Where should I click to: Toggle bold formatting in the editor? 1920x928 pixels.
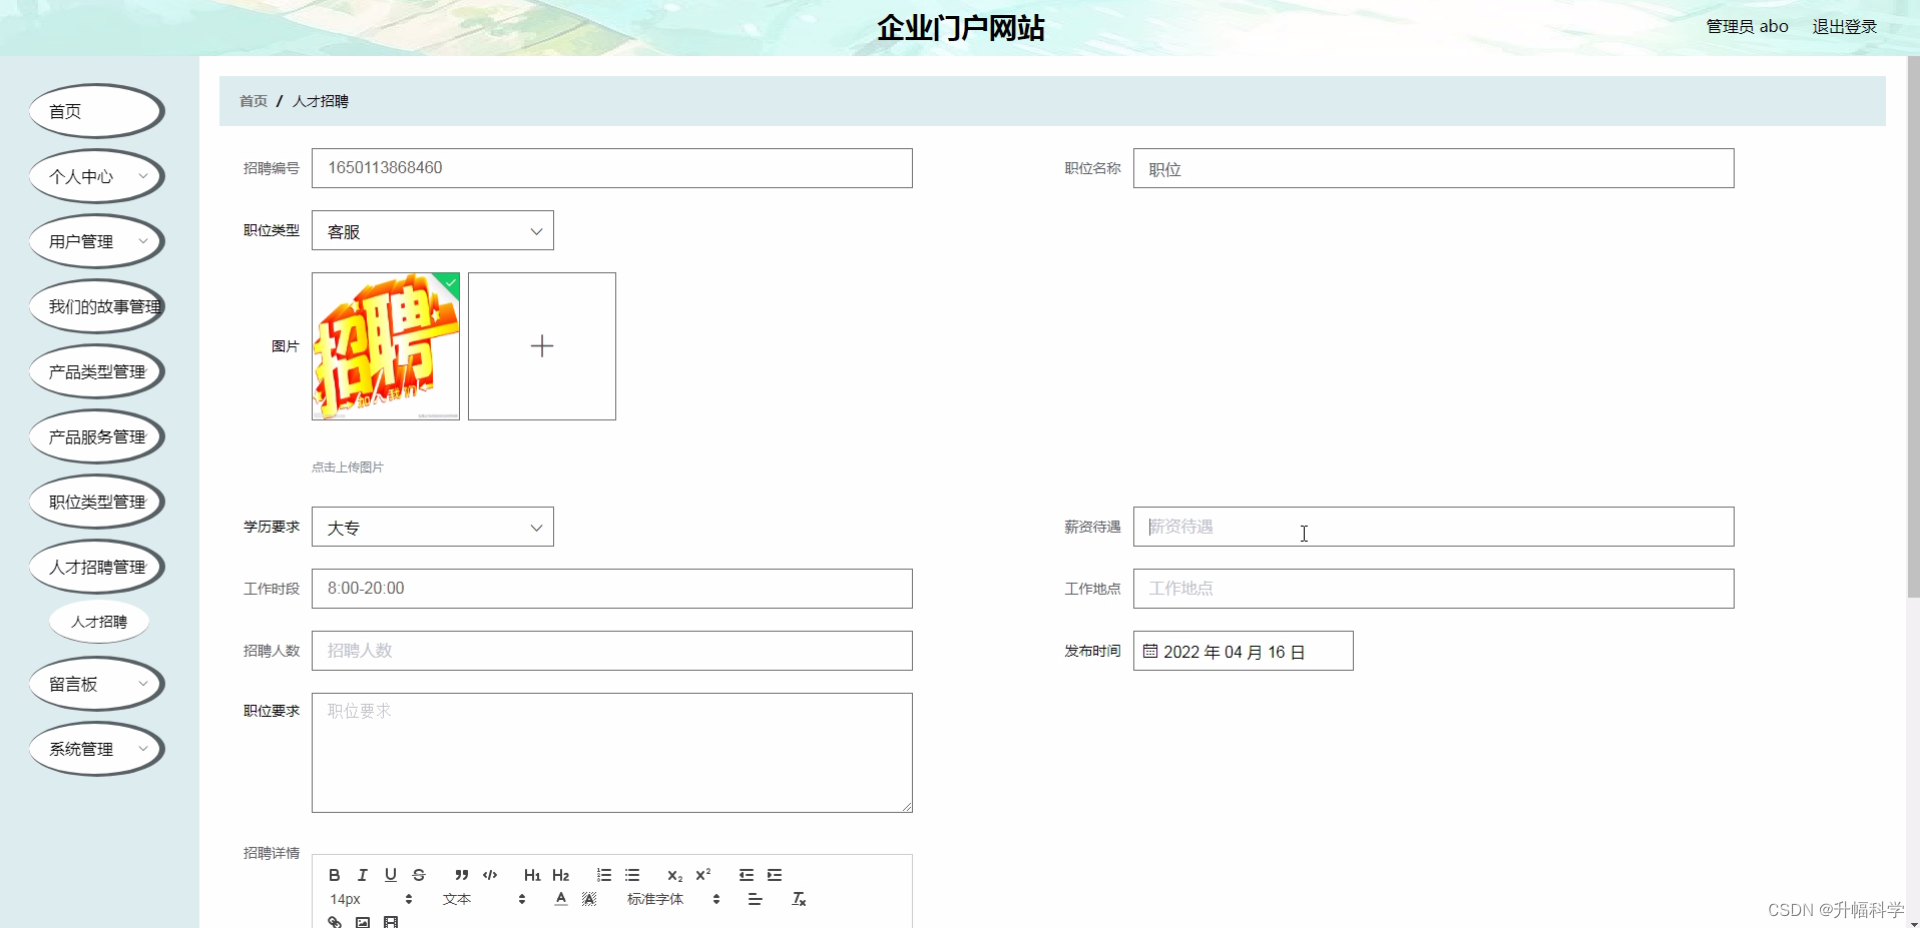(x=335, y=875)
